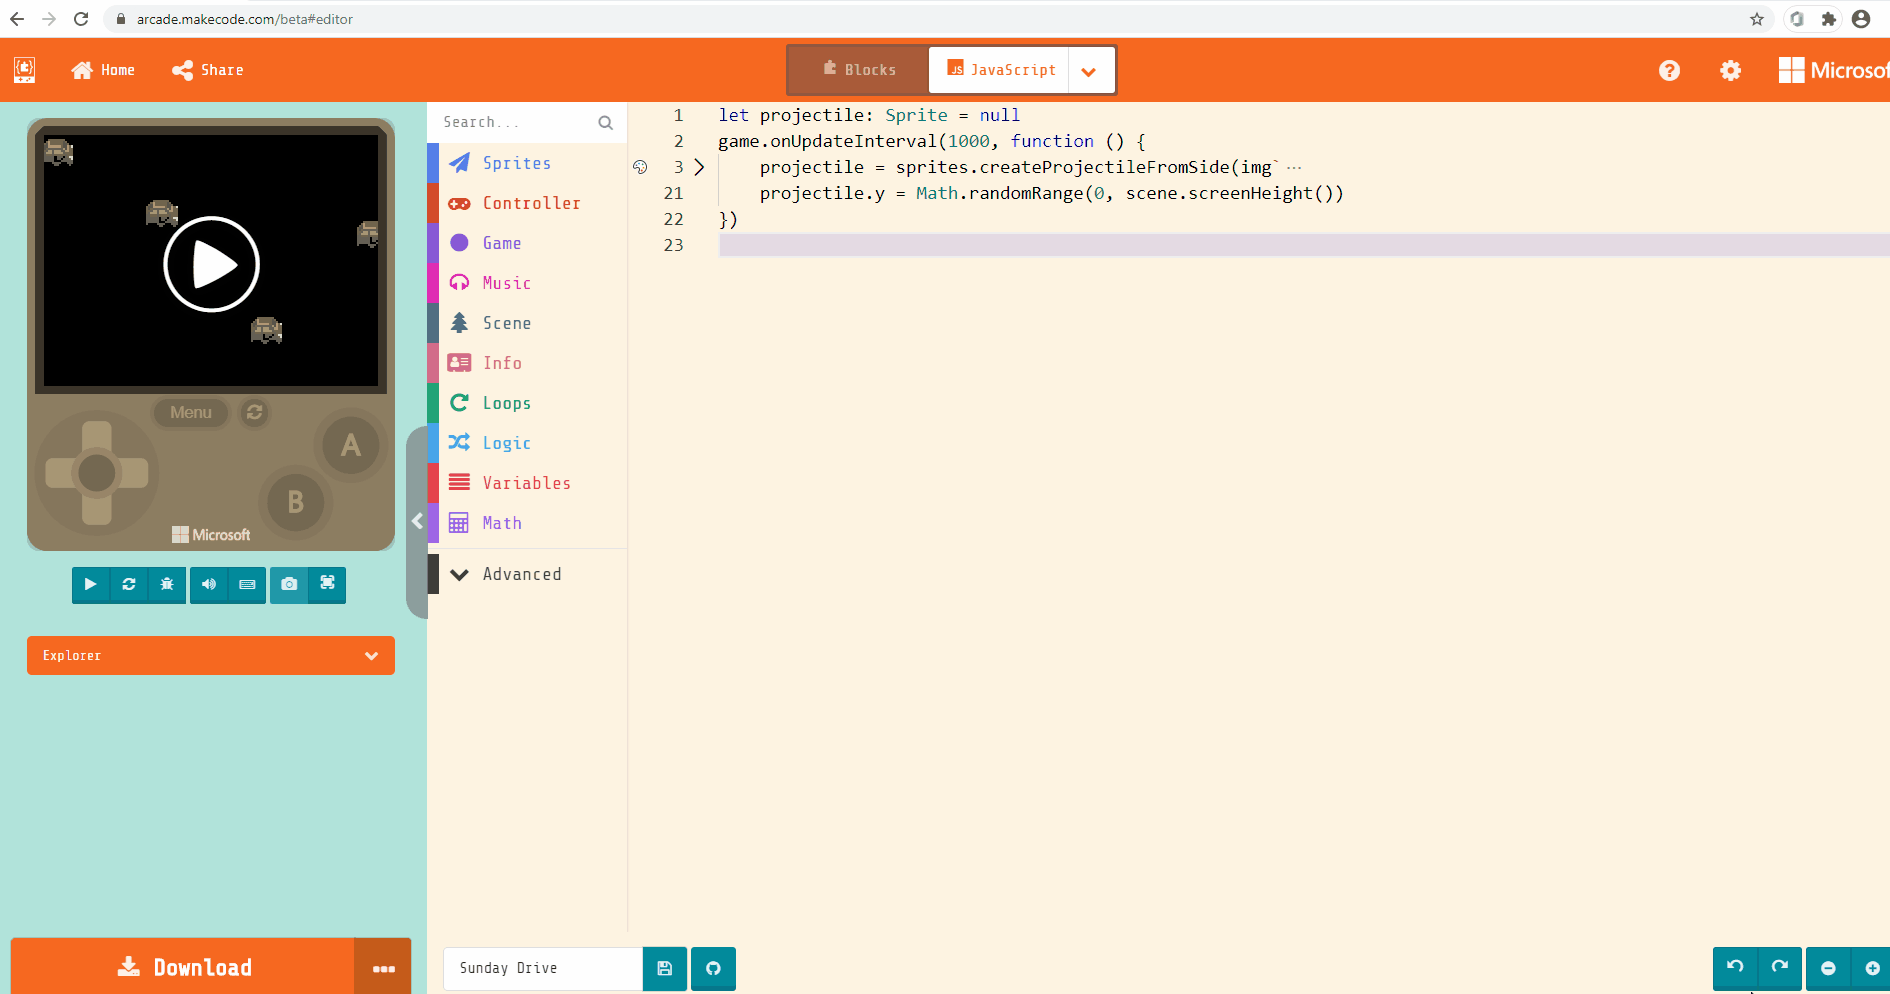Open the GitHub repository icon
1890x994 pixels.
(x=713, y=968)
